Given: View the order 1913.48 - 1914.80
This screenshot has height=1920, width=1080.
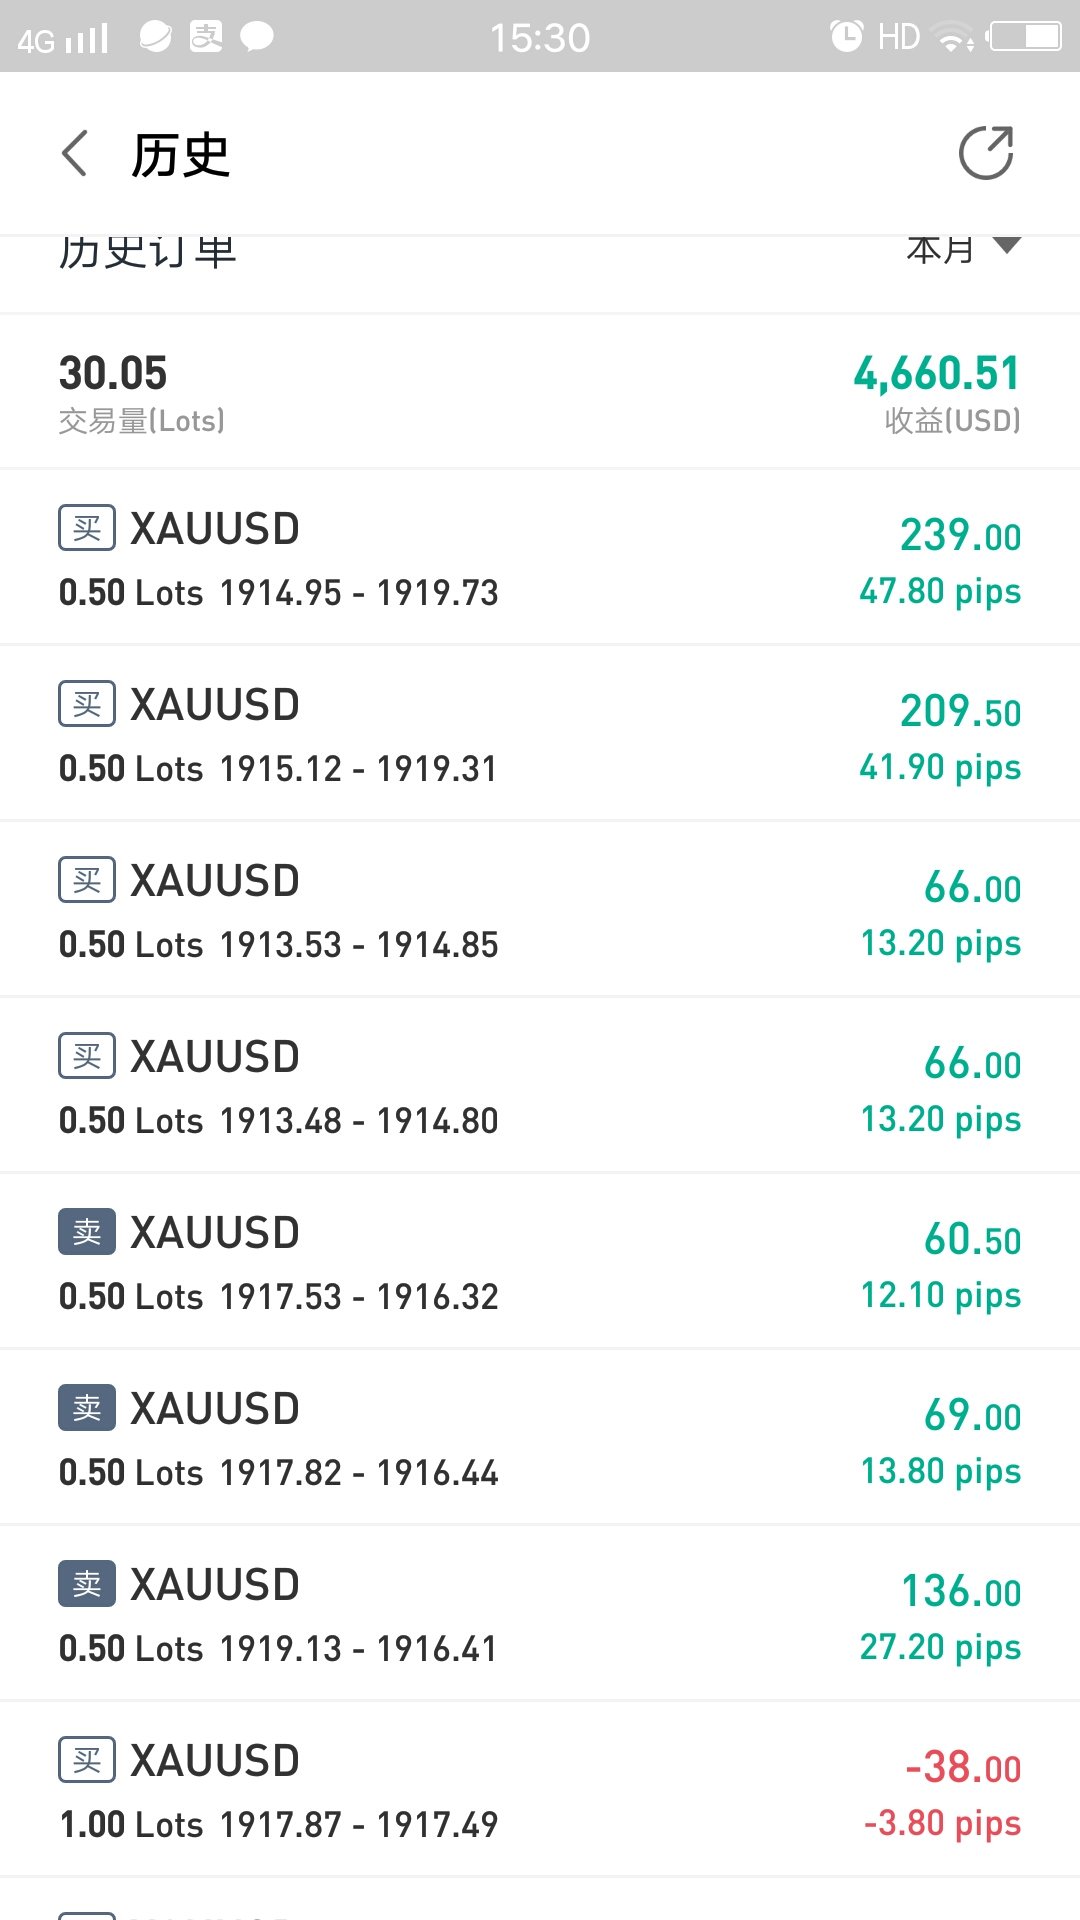Looking at the screenshot, I should pos(540,1086).
